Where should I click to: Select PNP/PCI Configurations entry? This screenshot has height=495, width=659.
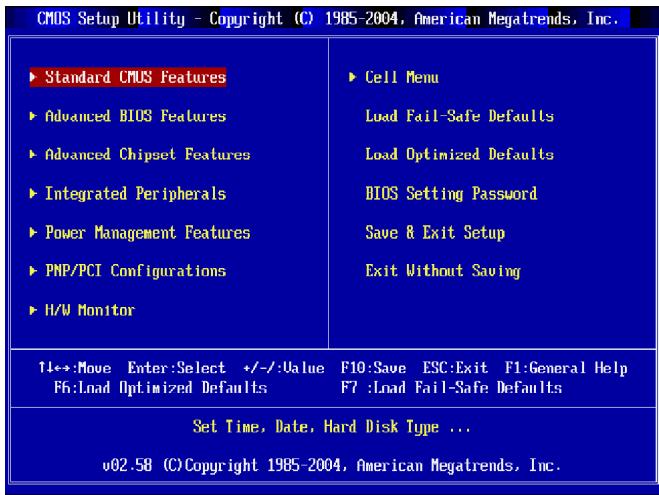(x=135, y=271)
